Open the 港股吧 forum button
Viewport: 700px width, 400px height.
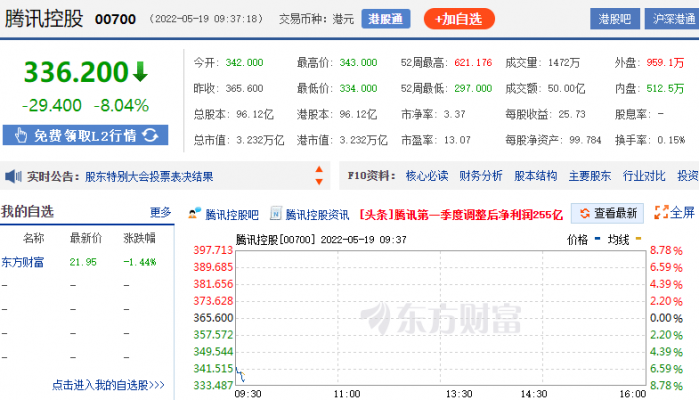coord(614,18)
